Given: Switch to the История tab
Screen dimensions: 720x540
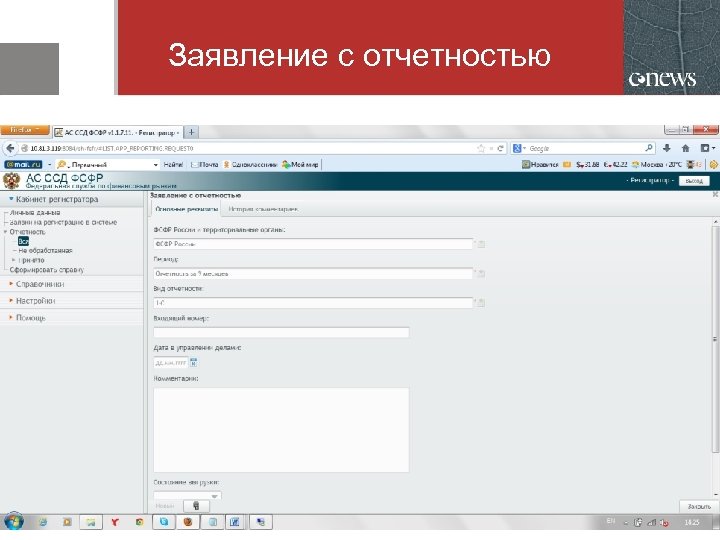Looking at the screenshot, I should click(263, 209).
